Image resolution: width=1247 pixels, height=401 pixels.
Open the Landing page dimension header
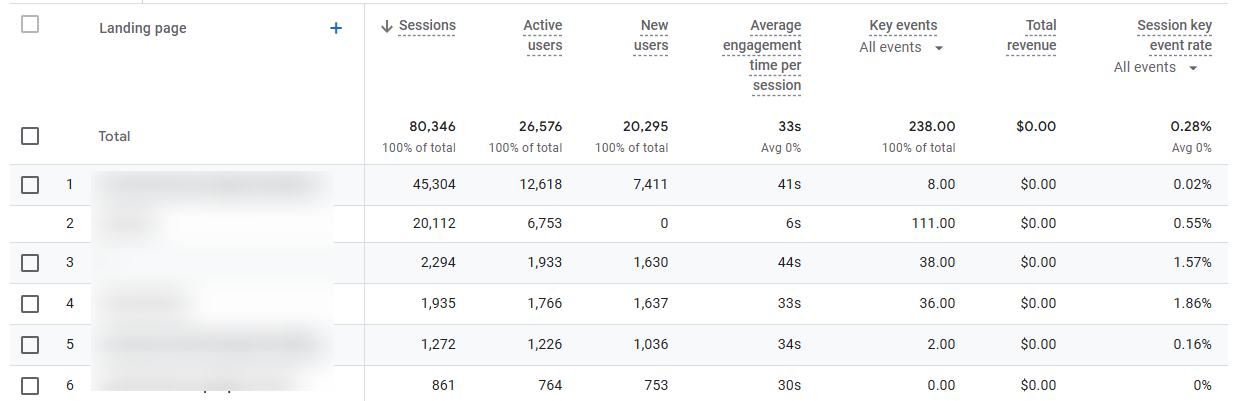coord(142,29)
